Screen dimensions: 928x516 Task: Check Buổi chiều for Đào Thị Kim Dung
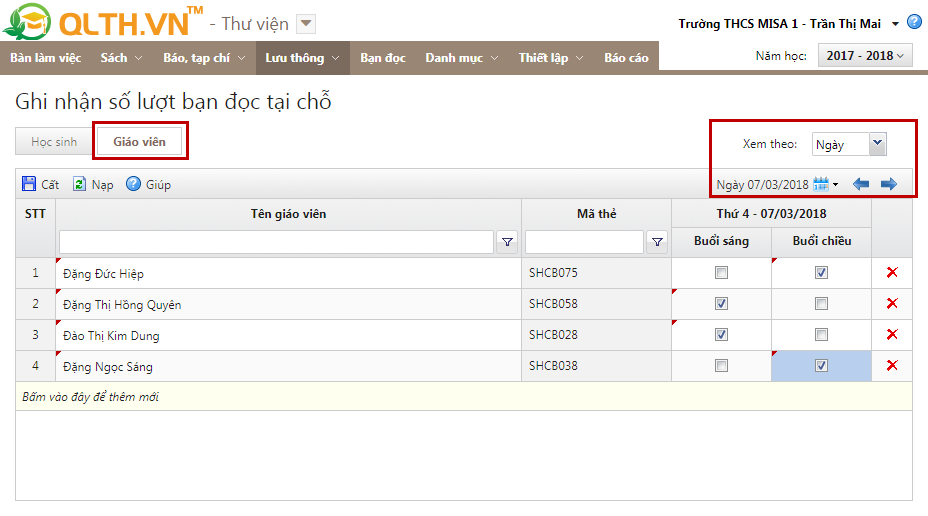click(x=821, y=334)
